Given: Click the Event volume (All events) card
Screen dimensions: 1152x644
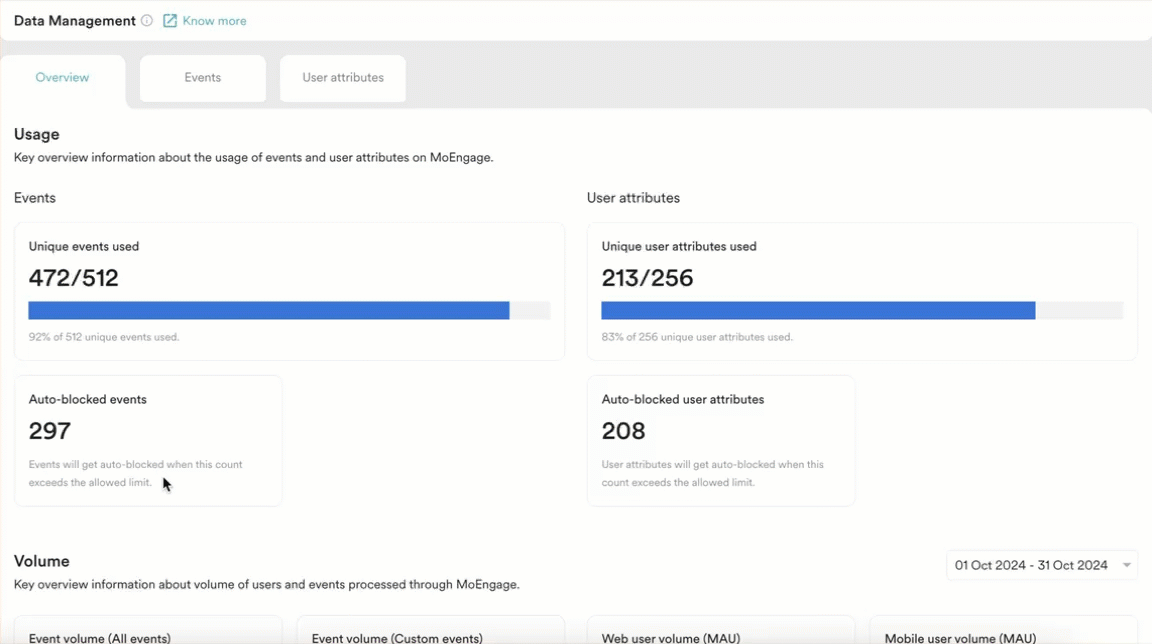Looking at the screenshot, I should pyautogui.click(x=148, y=631).
